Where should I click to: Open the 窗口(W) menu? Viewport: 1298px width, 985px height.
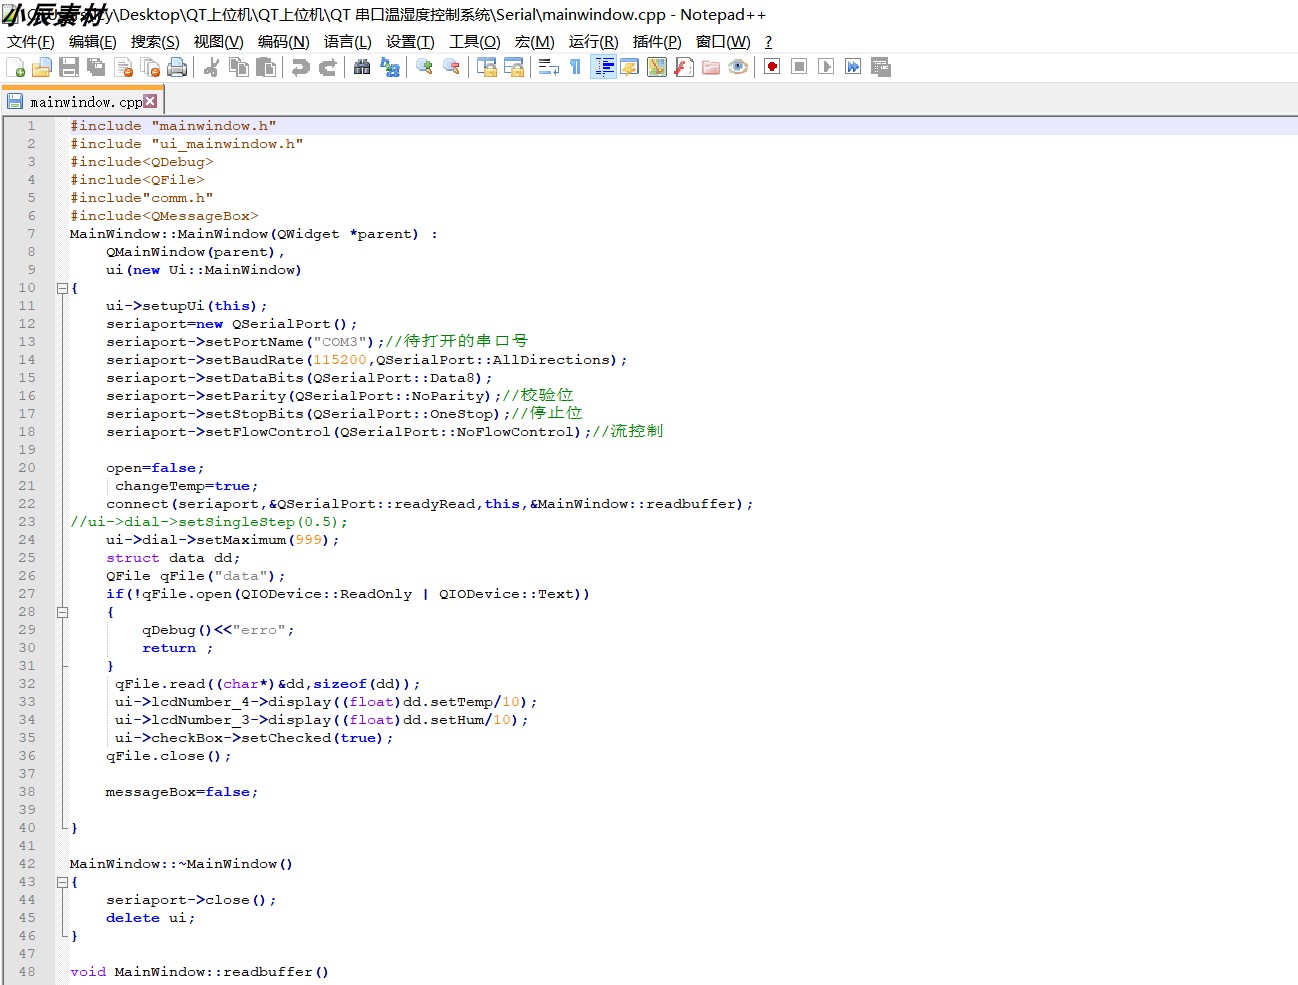(723, 42)
